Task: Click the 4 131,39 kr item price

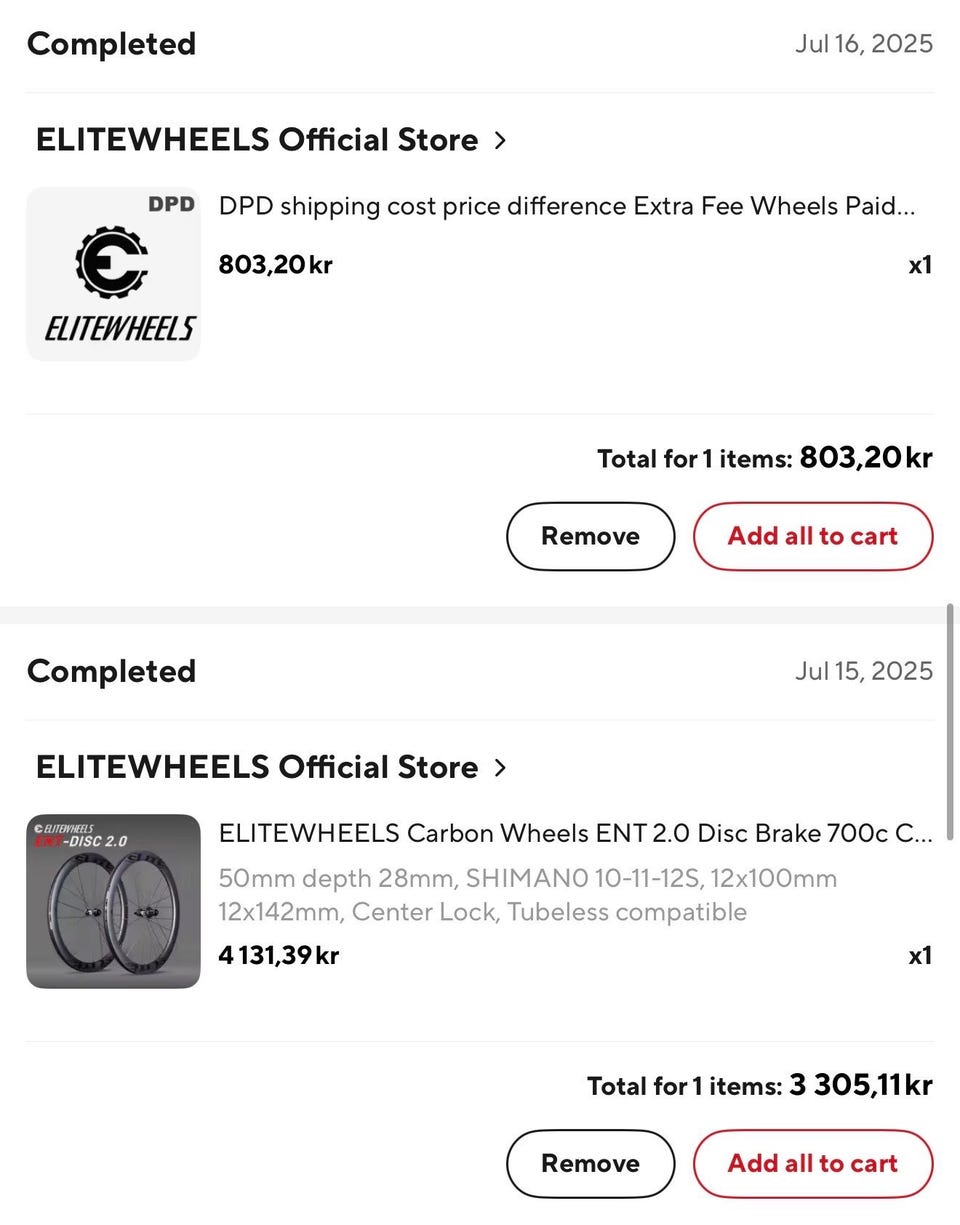Action: [x=279, y=956]
